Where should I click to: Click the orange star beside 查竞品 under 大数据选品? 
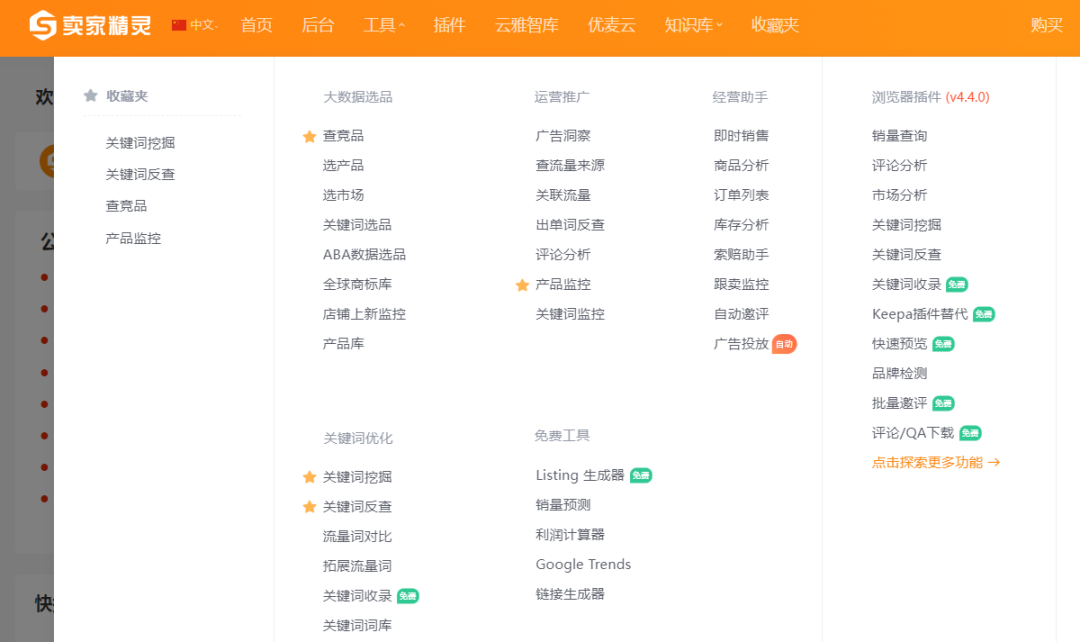point(309,136)
